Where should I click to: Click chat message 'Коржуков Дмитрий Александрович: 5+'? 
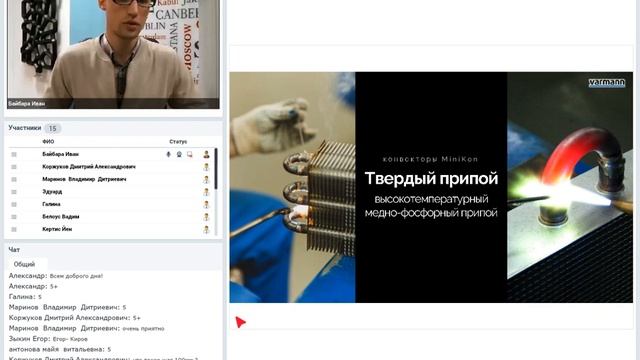[75, 318]
